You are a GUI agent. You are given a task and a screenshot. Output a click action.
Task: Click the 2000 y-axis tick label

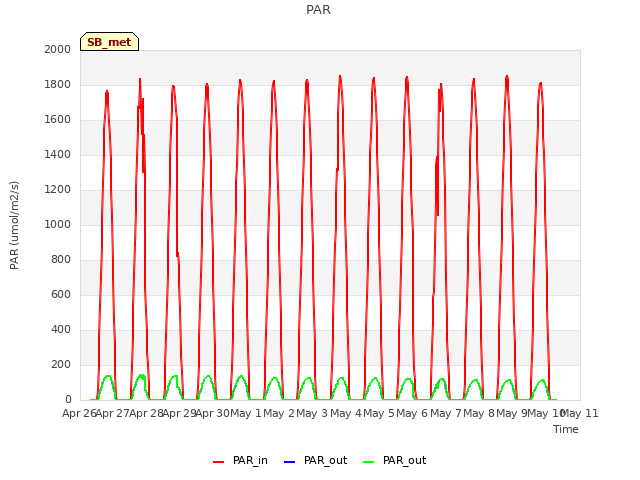click(58, 49)
